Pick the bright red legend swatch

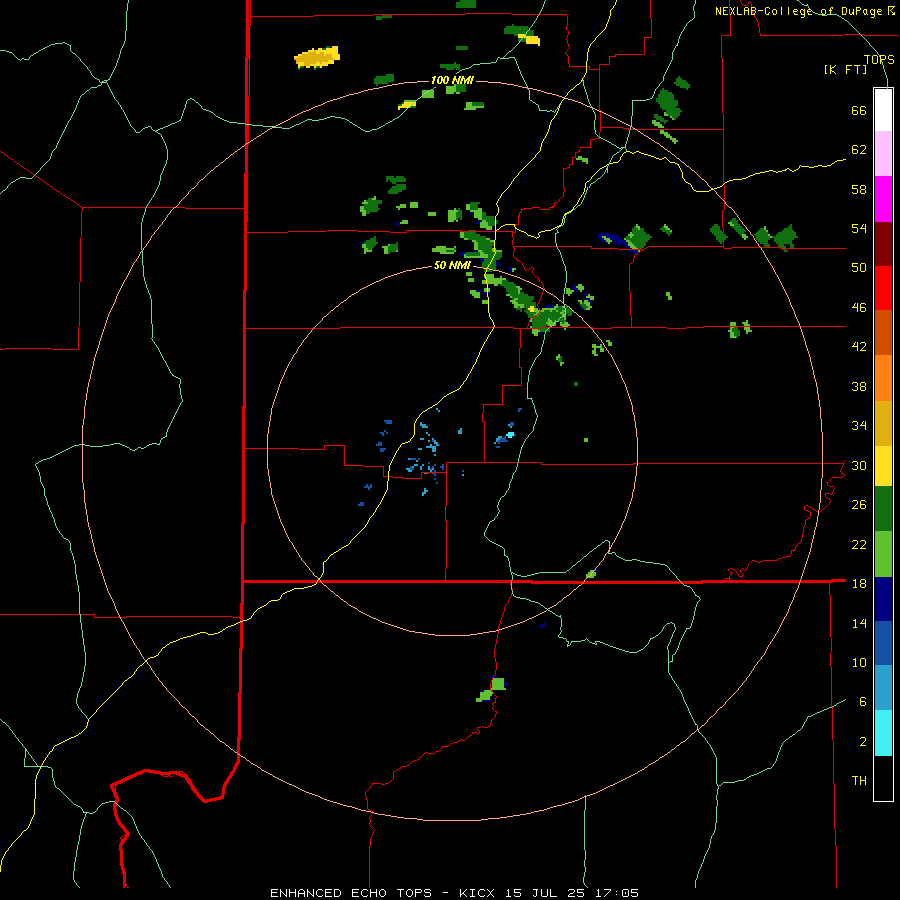(x=883, y=288)
